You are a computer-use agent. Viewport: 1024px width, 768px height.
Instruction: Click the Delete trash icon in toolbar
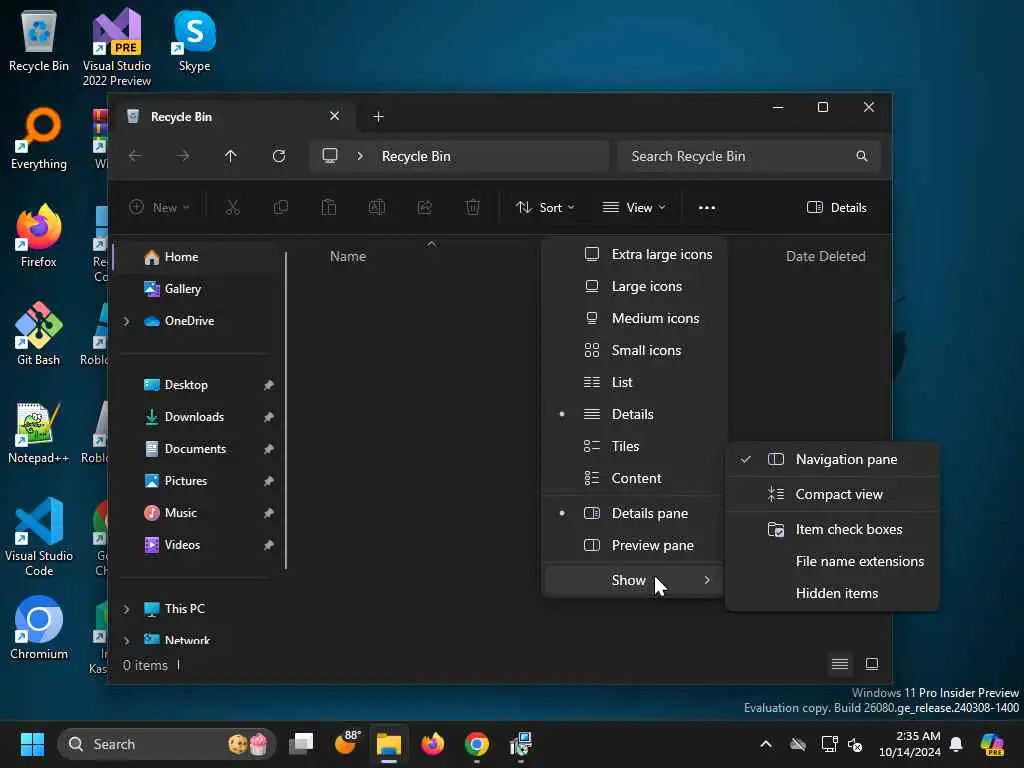[473, 208]
